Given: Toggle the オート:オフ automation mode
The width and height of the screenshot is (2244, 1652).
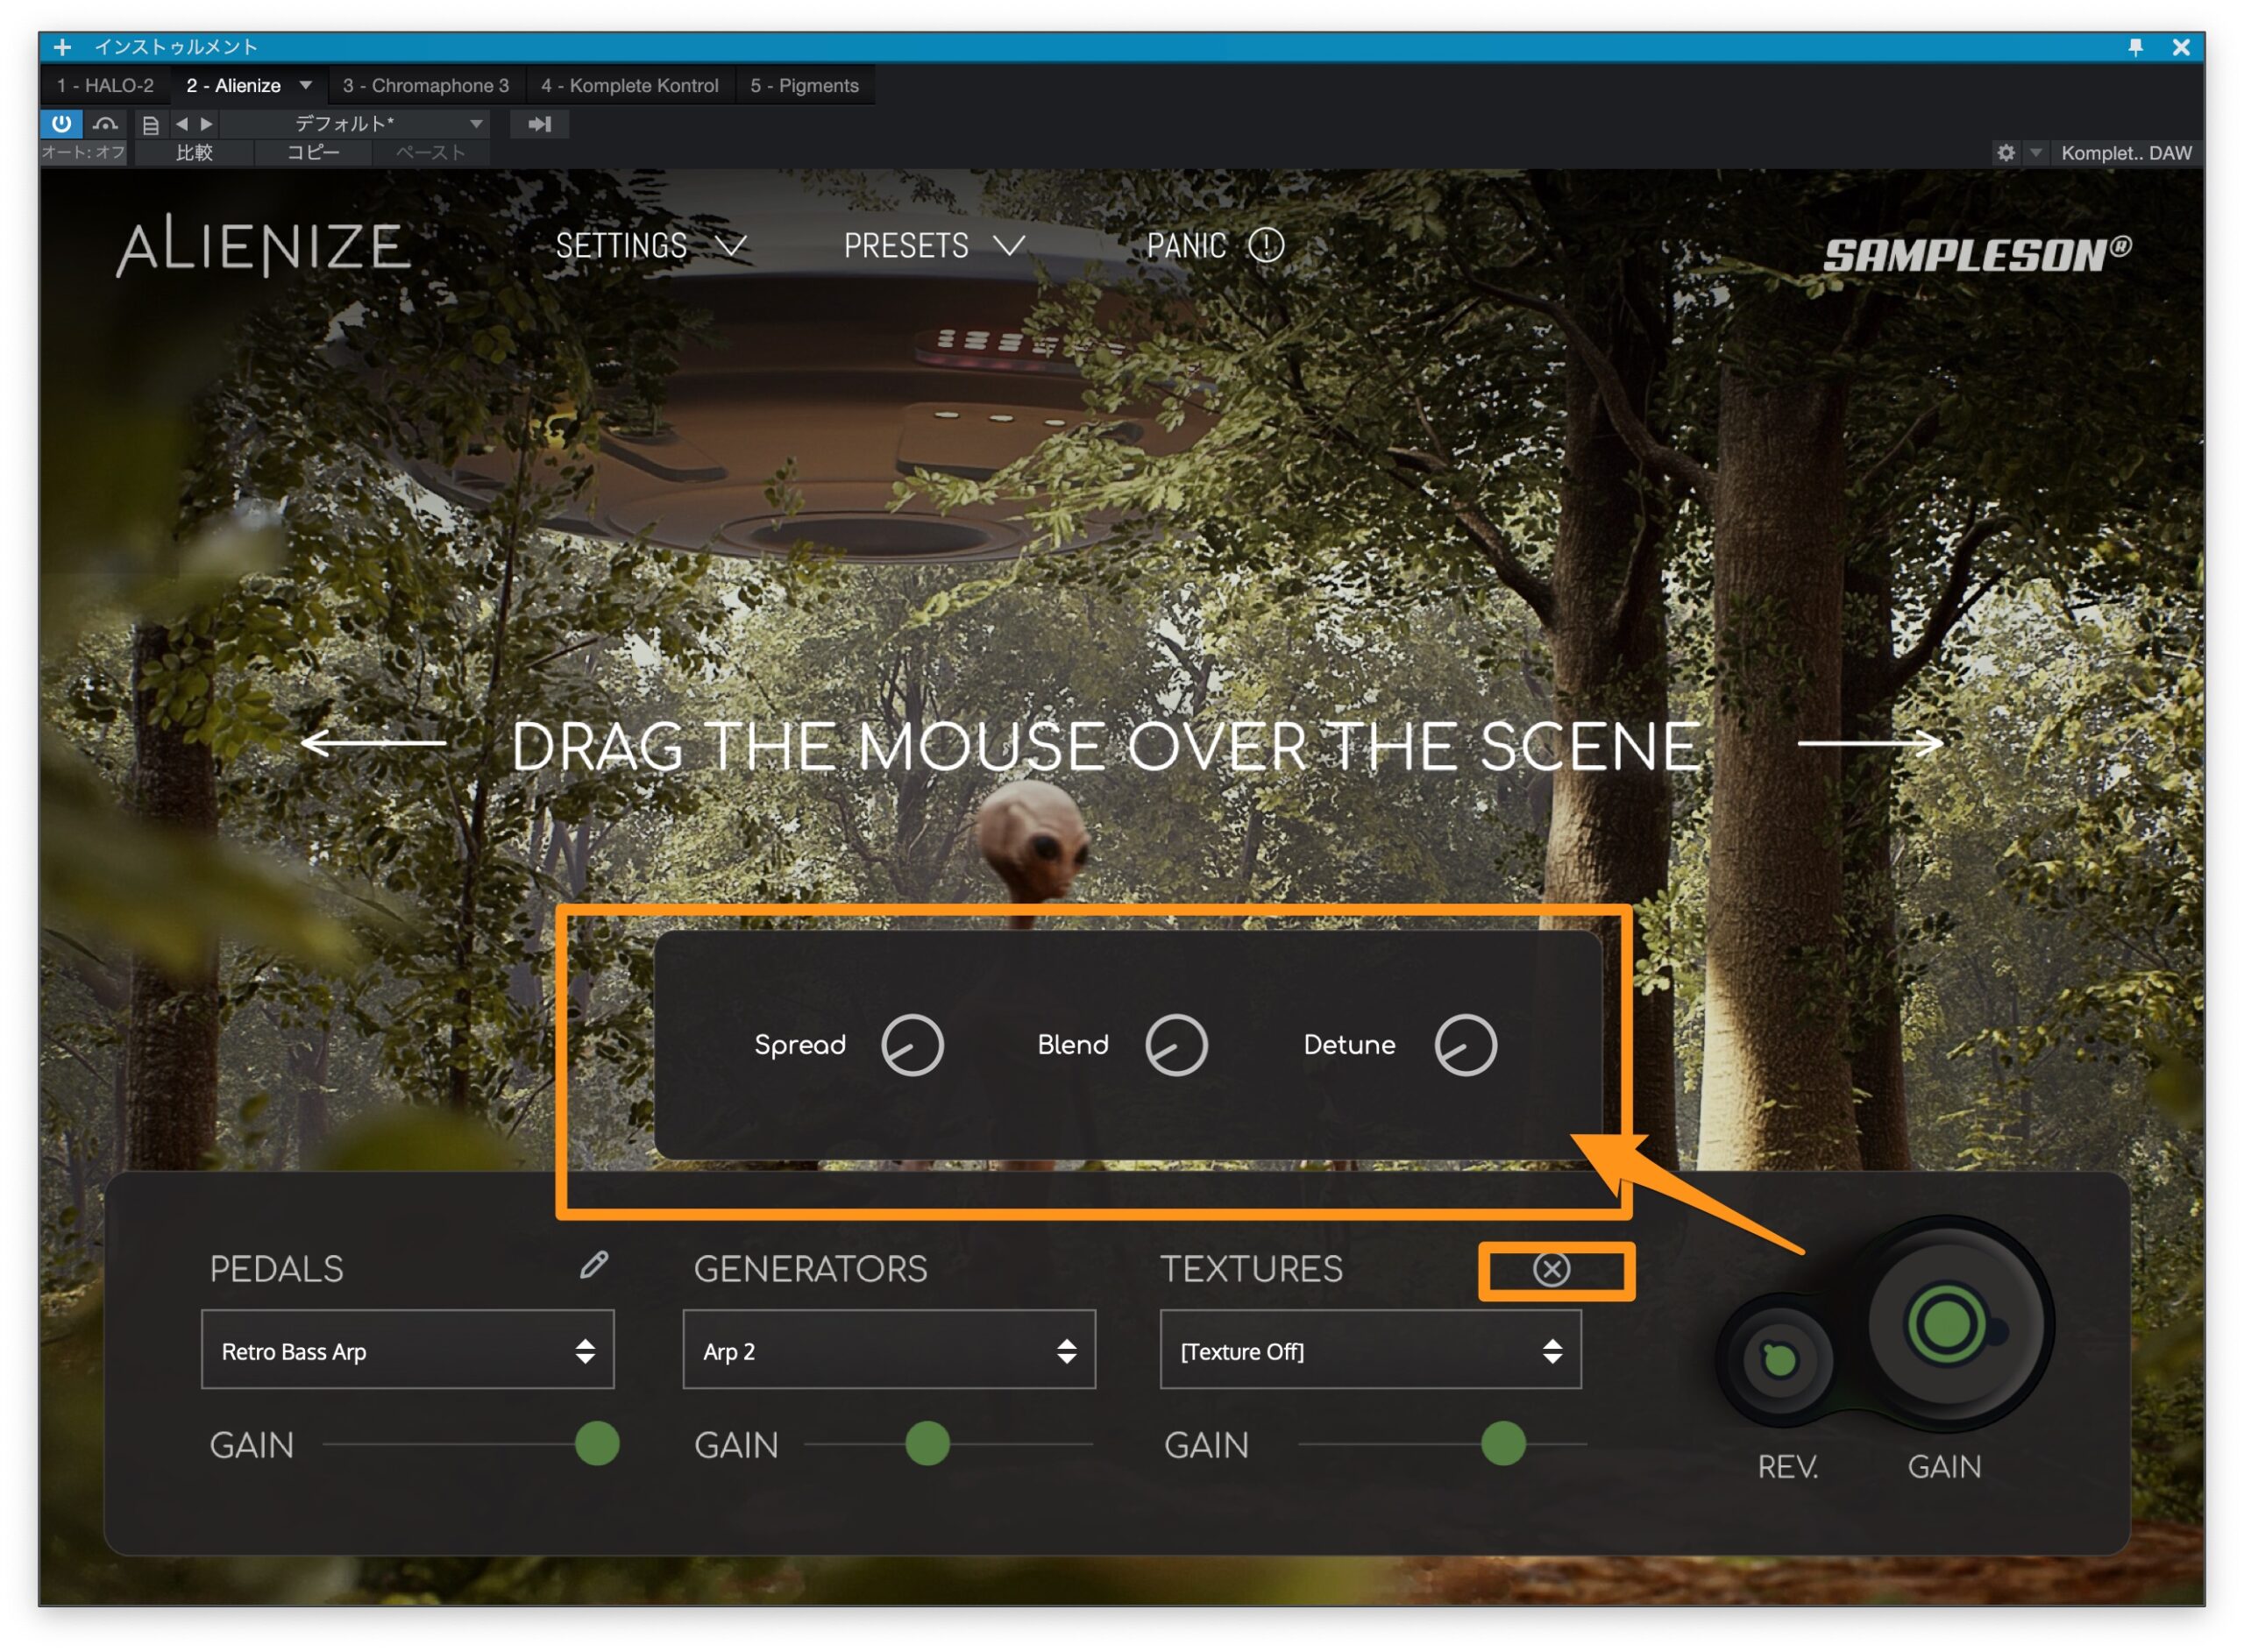Looking at the screenshot, I should click(84, 153).
